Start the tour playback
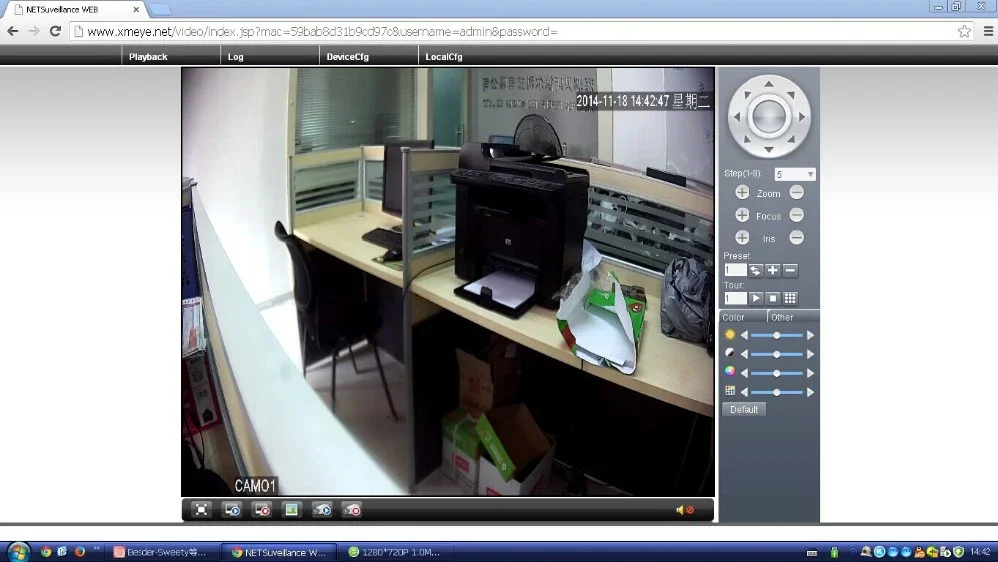 (755, 299)
